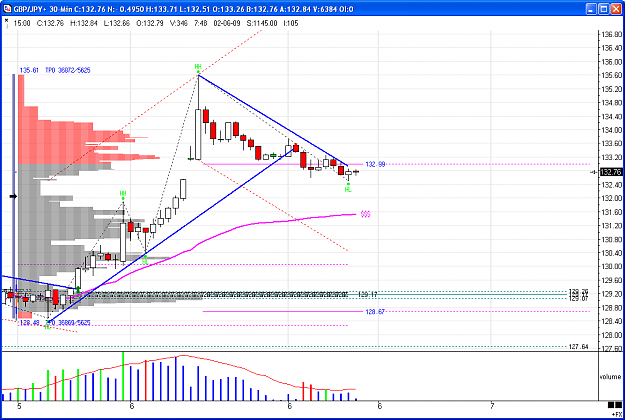The height and width of the screenshot is (420, 625).
Task: Click '135.61 TPO 36872/5625' profile label
Action: tap(55, 70)
